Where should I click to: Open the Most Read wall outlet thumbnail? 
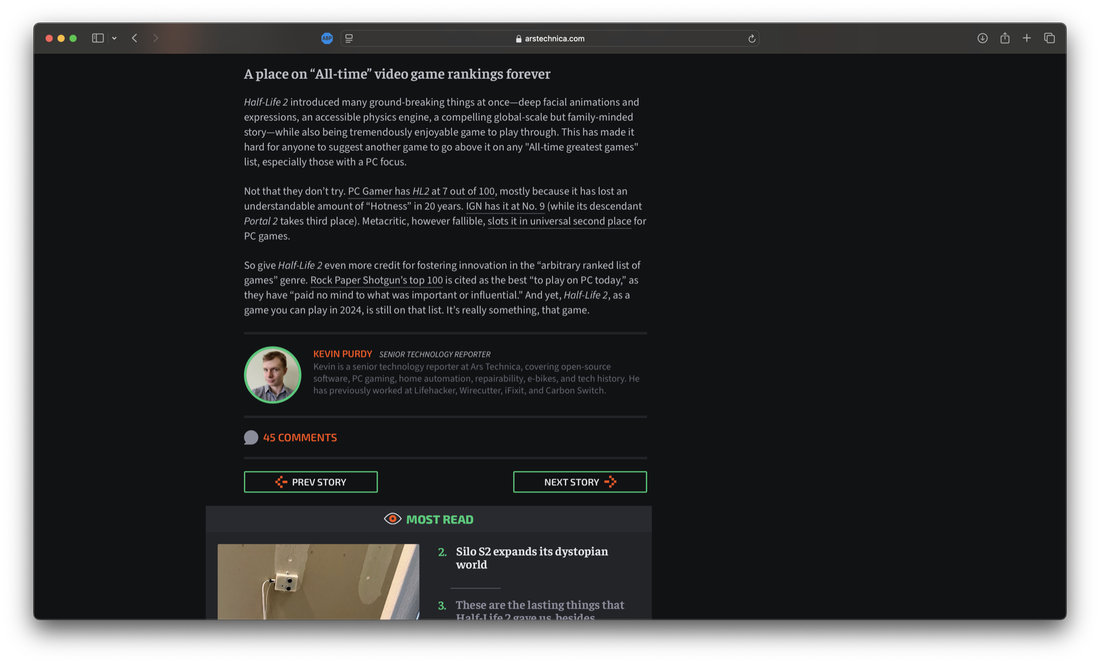[318, 582]
